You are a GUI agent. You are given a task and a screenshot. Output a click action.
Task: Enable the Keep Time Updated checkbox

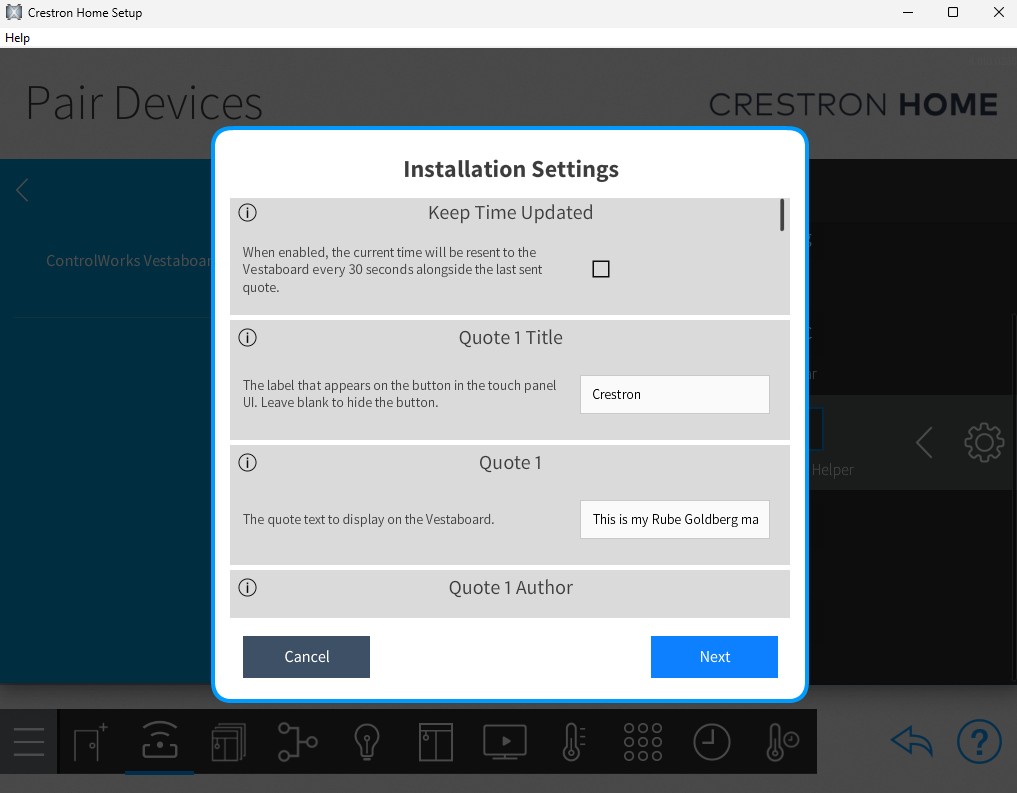pos(601,269)
